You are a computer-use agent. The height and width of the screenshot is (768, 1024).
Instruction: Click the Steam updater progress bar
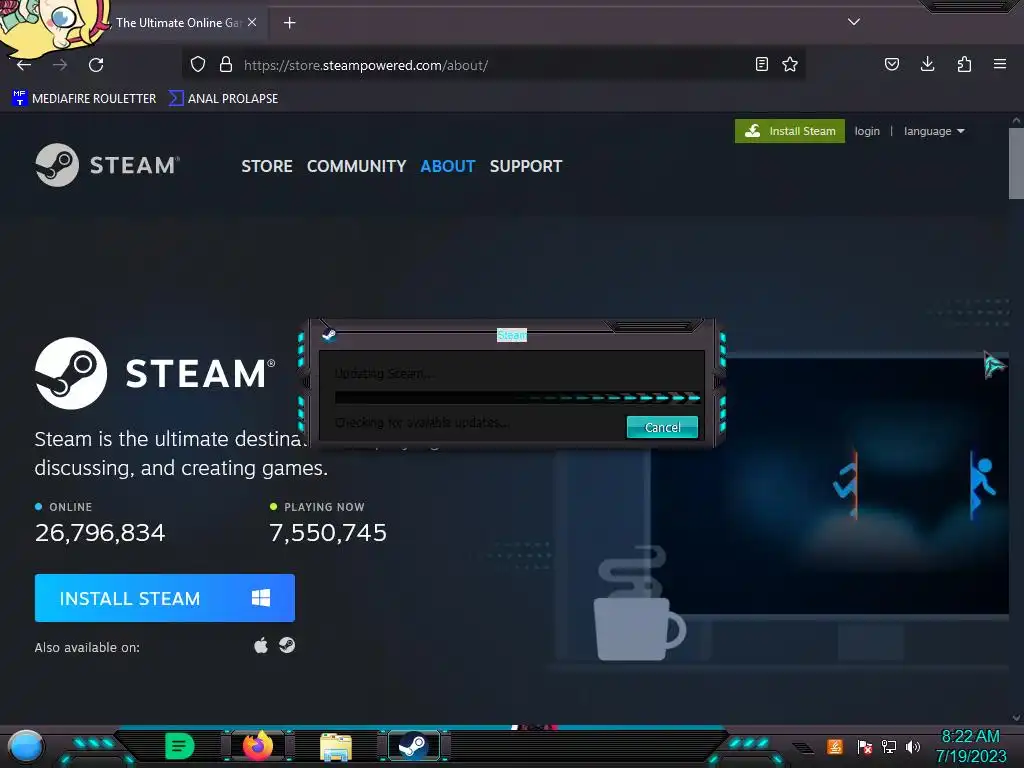point(517,397)
